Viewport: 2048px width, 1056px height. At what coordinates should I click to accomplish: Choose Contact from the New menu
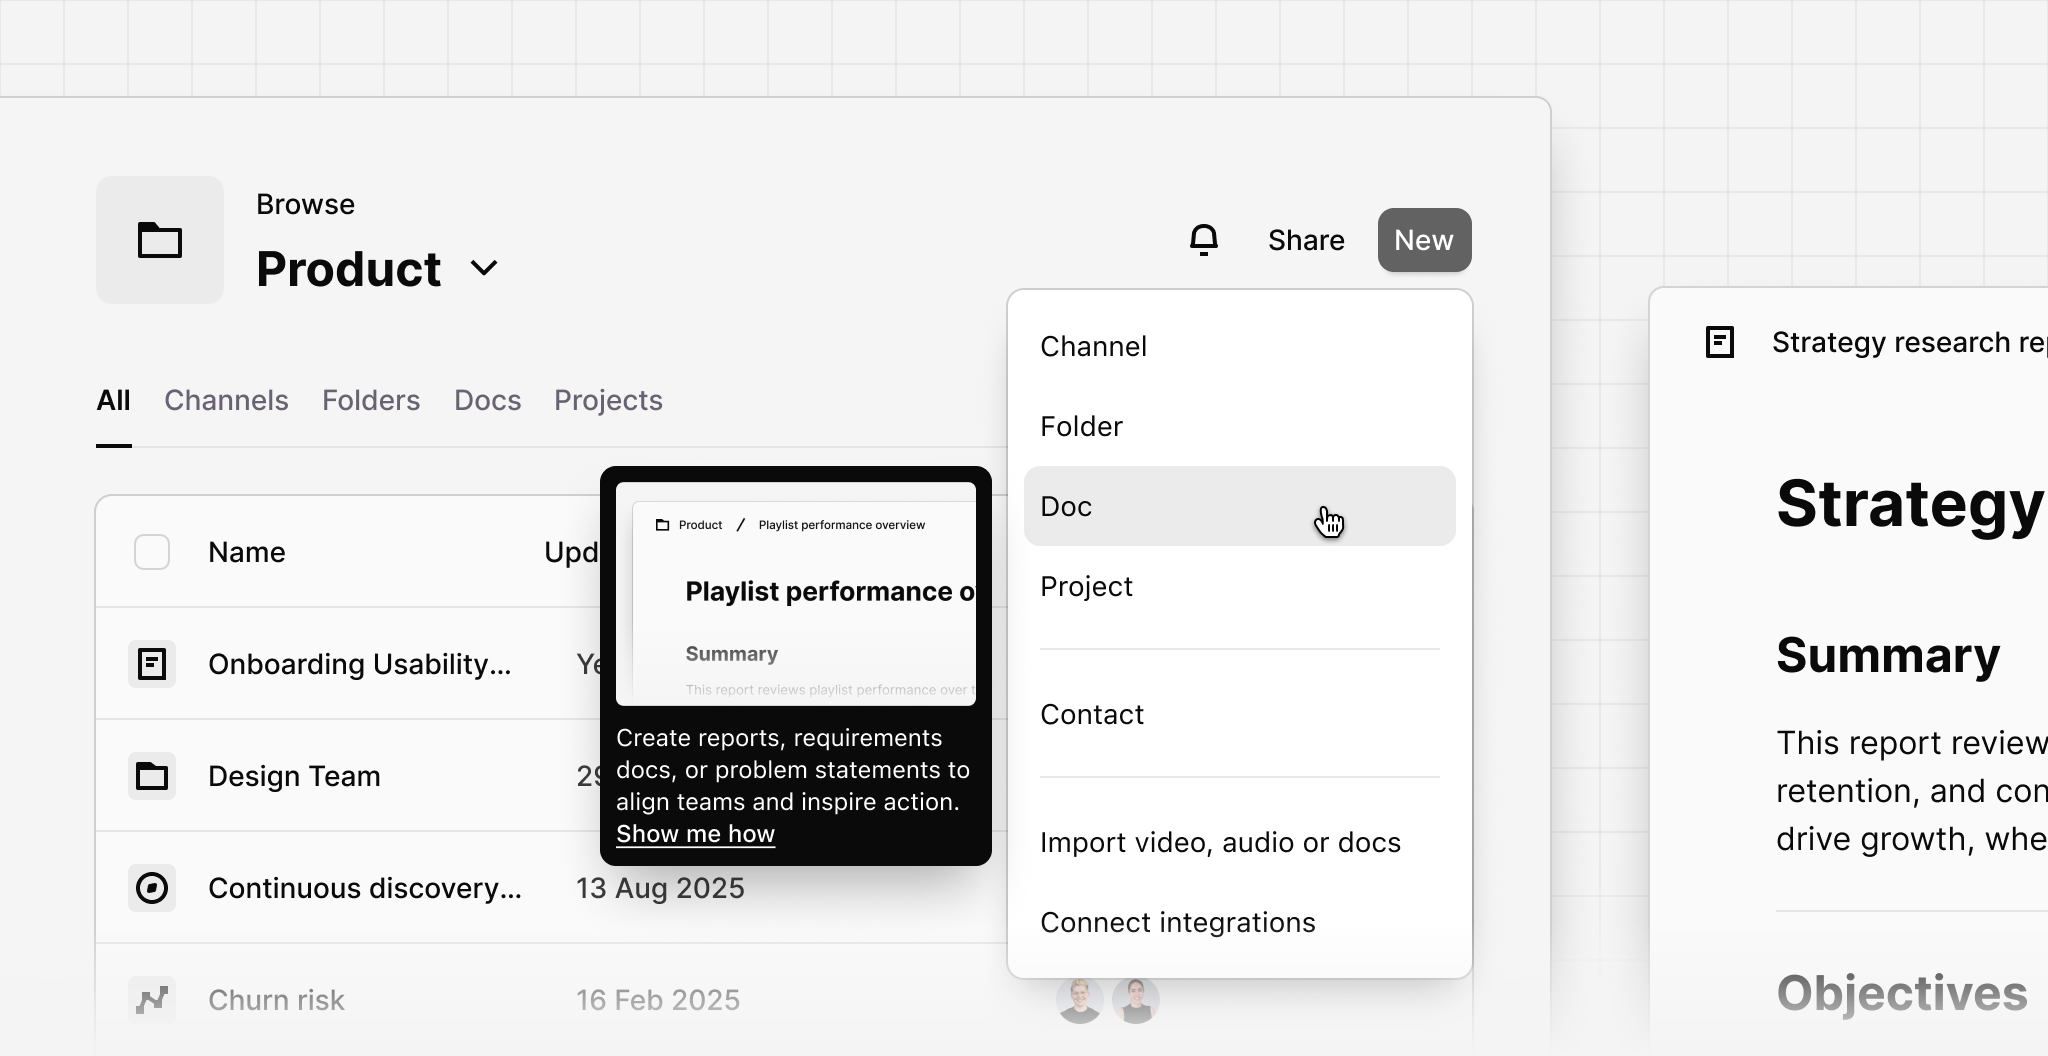pyautogui.click(x=1240, y=714)
